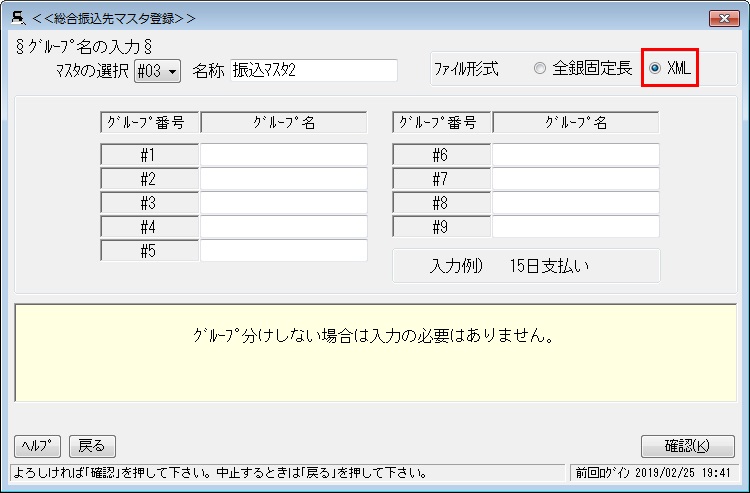Screen dimensions: 750x493
Task: Click the group name field for #2
Action: coord(284,178)
